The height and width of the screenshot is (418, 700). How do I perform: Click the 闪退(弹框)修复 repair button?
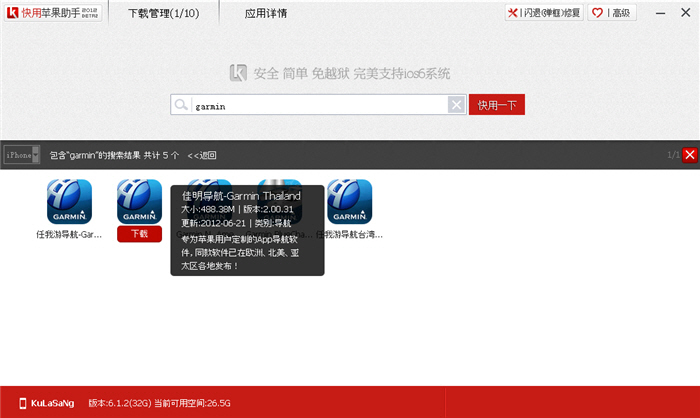coord(544,13)
